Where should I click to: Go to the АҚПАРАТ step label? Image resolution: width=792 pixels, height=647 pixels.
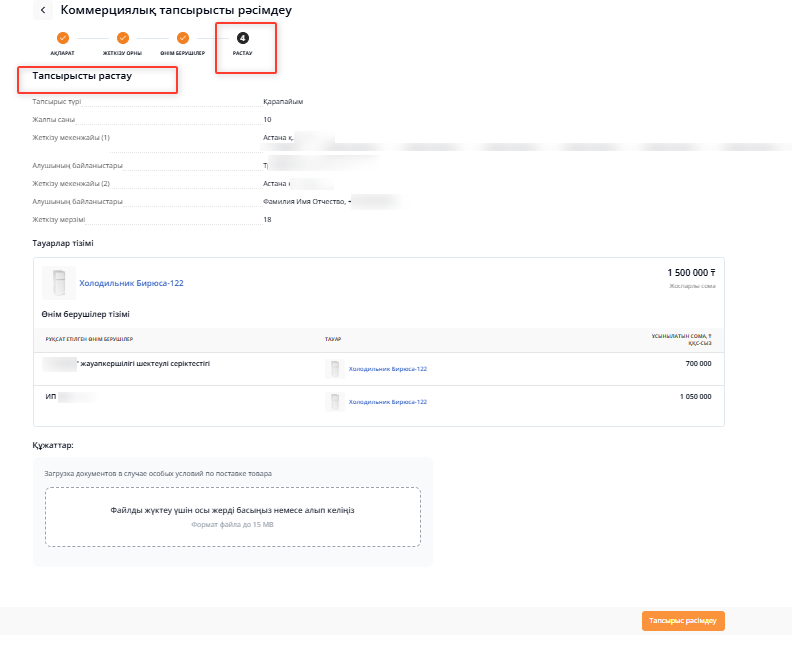62,52
